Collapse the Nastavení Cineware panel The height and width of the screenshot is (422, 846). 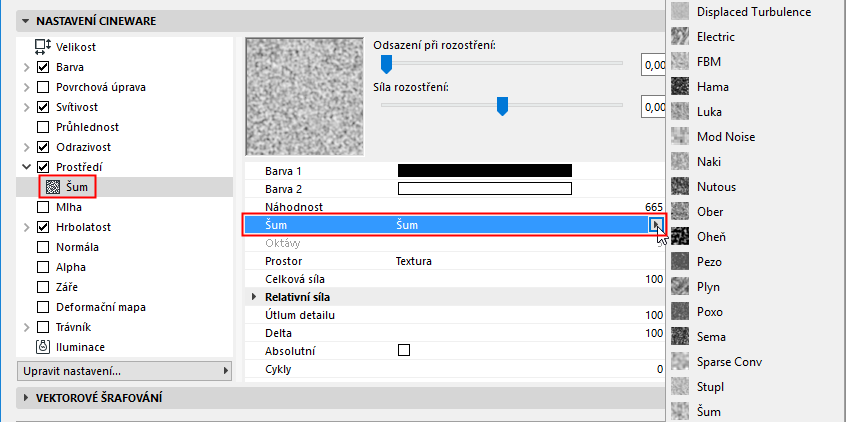pyautogui.click(x=25, y=22)
